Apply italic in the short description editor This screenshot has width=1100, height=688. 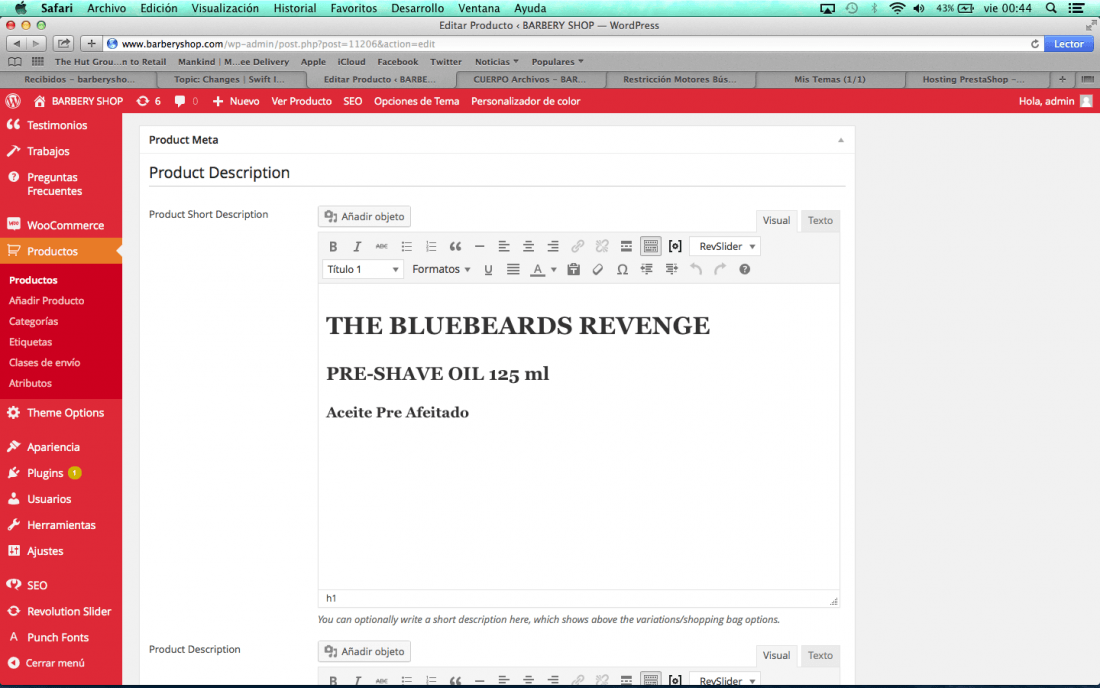click(x=357, y=246)
